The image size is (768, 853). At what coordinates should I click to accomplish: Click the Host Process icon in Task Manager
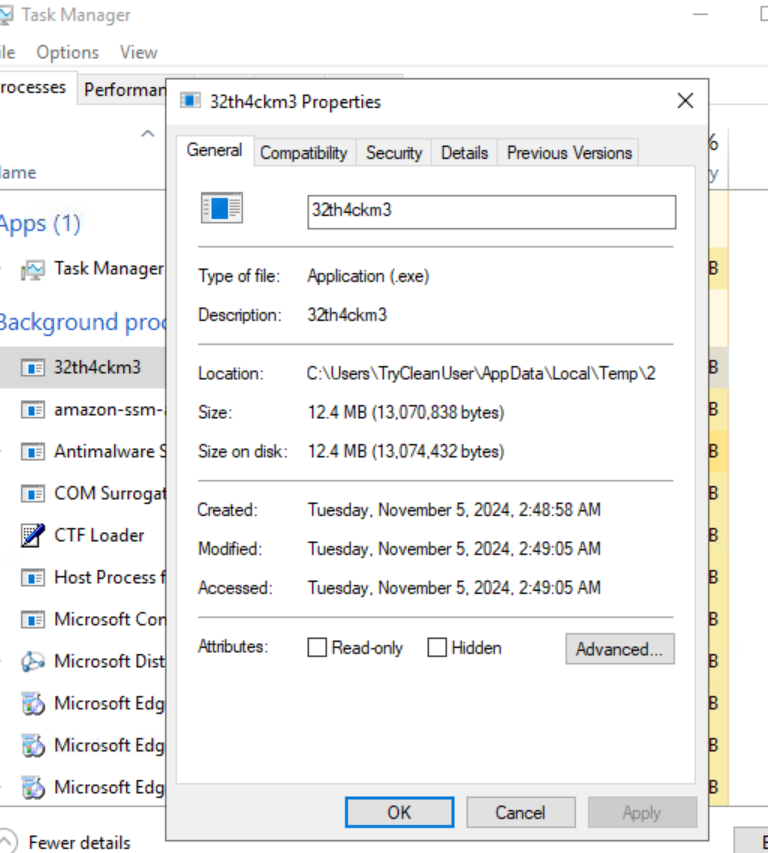[33, 577]
